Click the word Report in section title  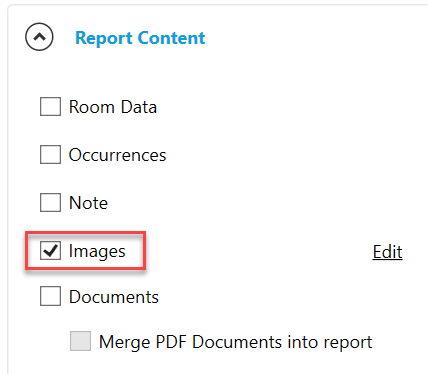point(104,38)
